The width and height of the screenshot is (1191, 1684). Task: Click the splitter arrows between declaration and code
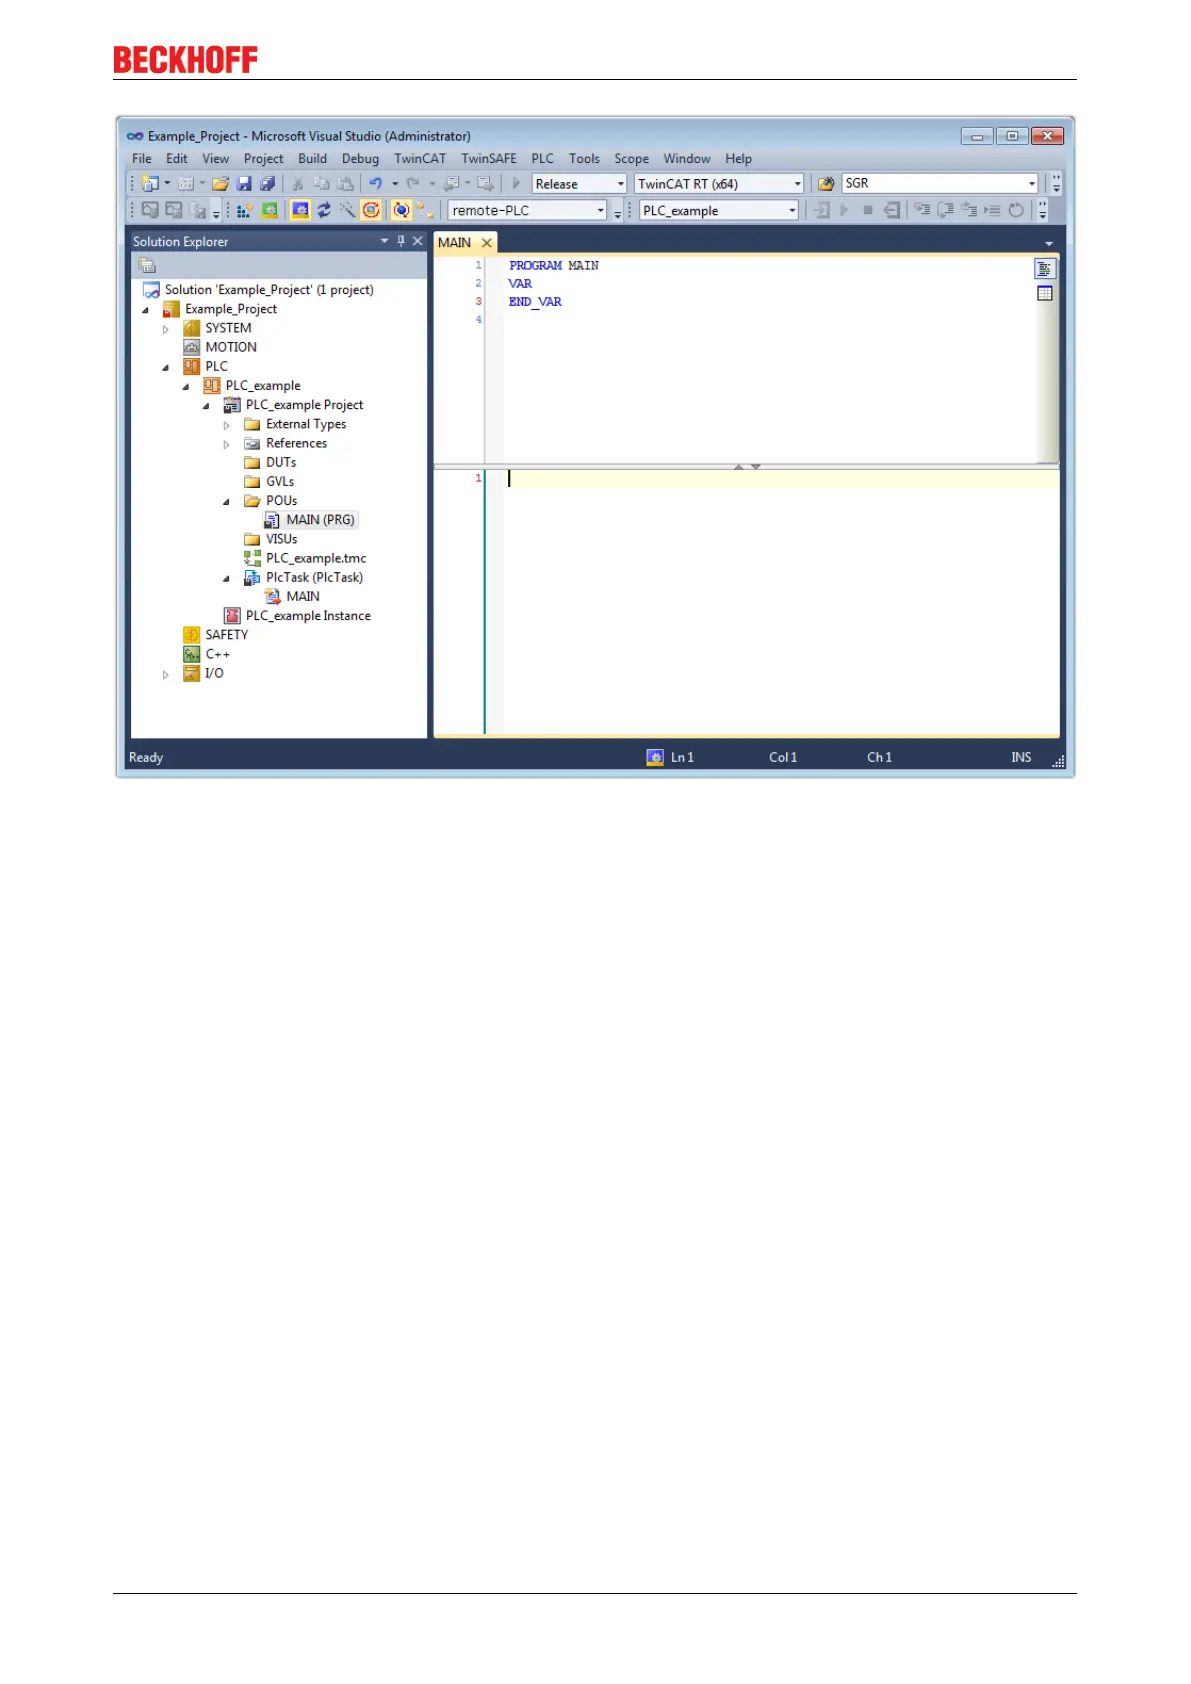click(x=747, y=467)
